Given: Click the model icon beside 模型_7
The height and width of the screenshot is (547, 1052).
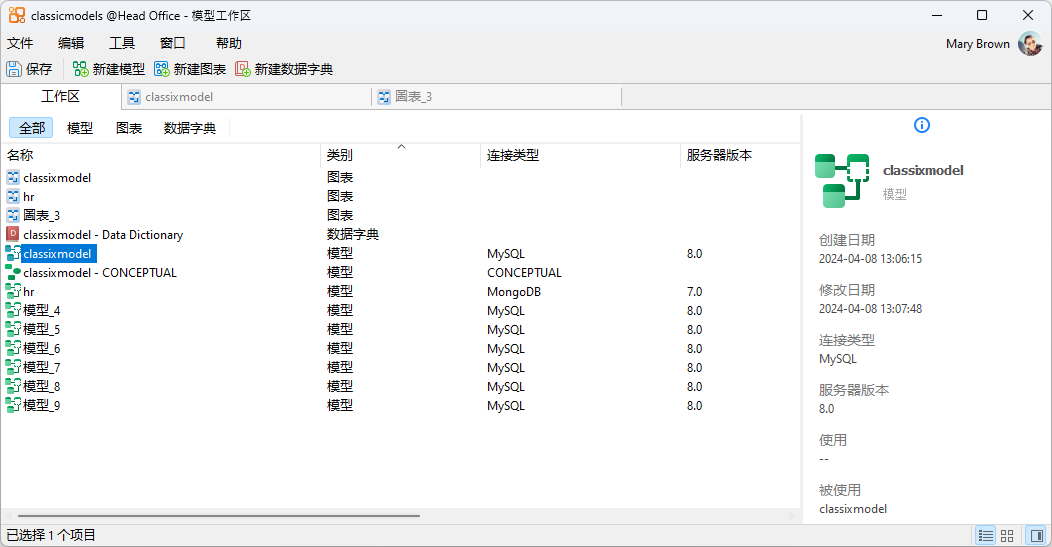Looking at the screenshot, I should [13, 367].
